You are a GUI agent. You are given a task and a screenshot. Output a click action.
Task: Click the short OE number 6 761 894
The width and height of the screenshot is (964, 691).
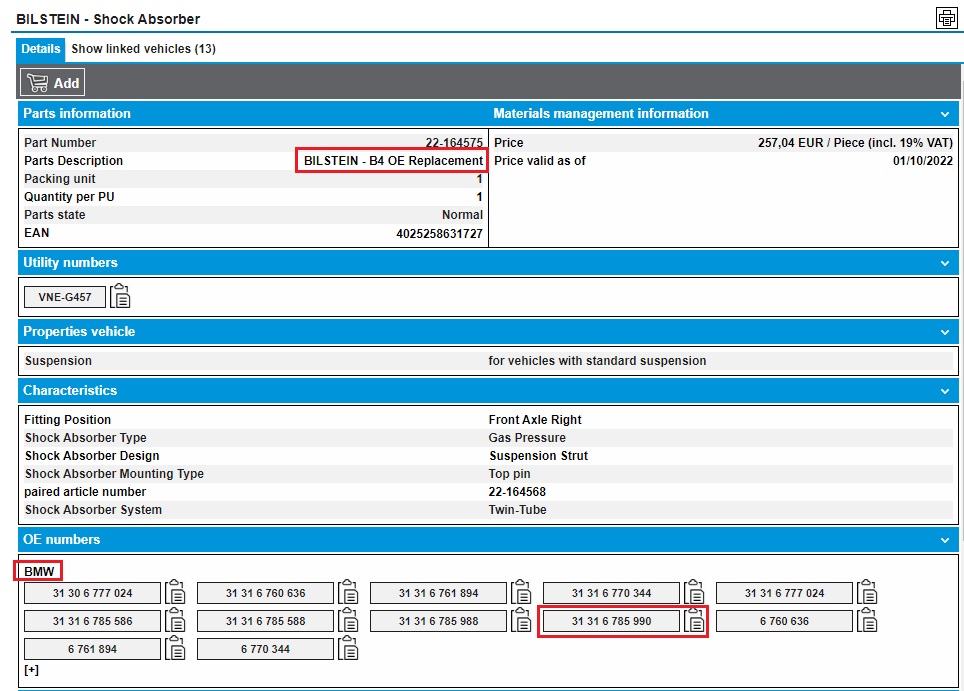click(92, 649)
